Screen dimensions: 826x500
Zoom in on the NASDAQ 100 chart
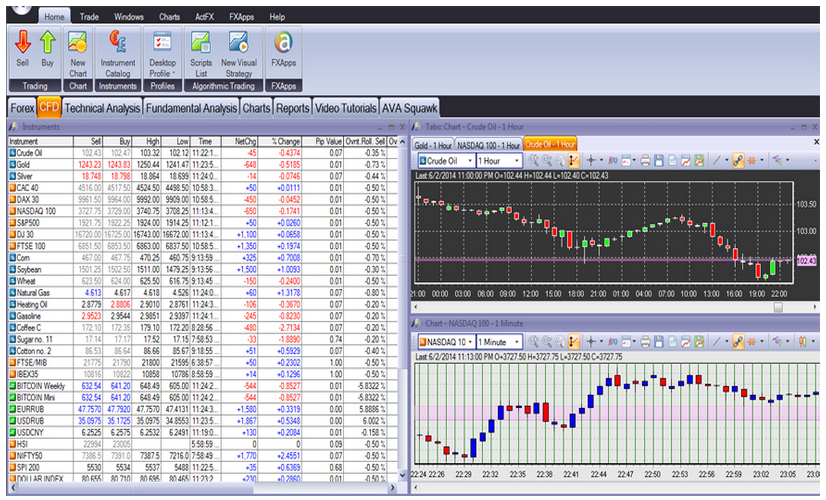tap(534, 342)
